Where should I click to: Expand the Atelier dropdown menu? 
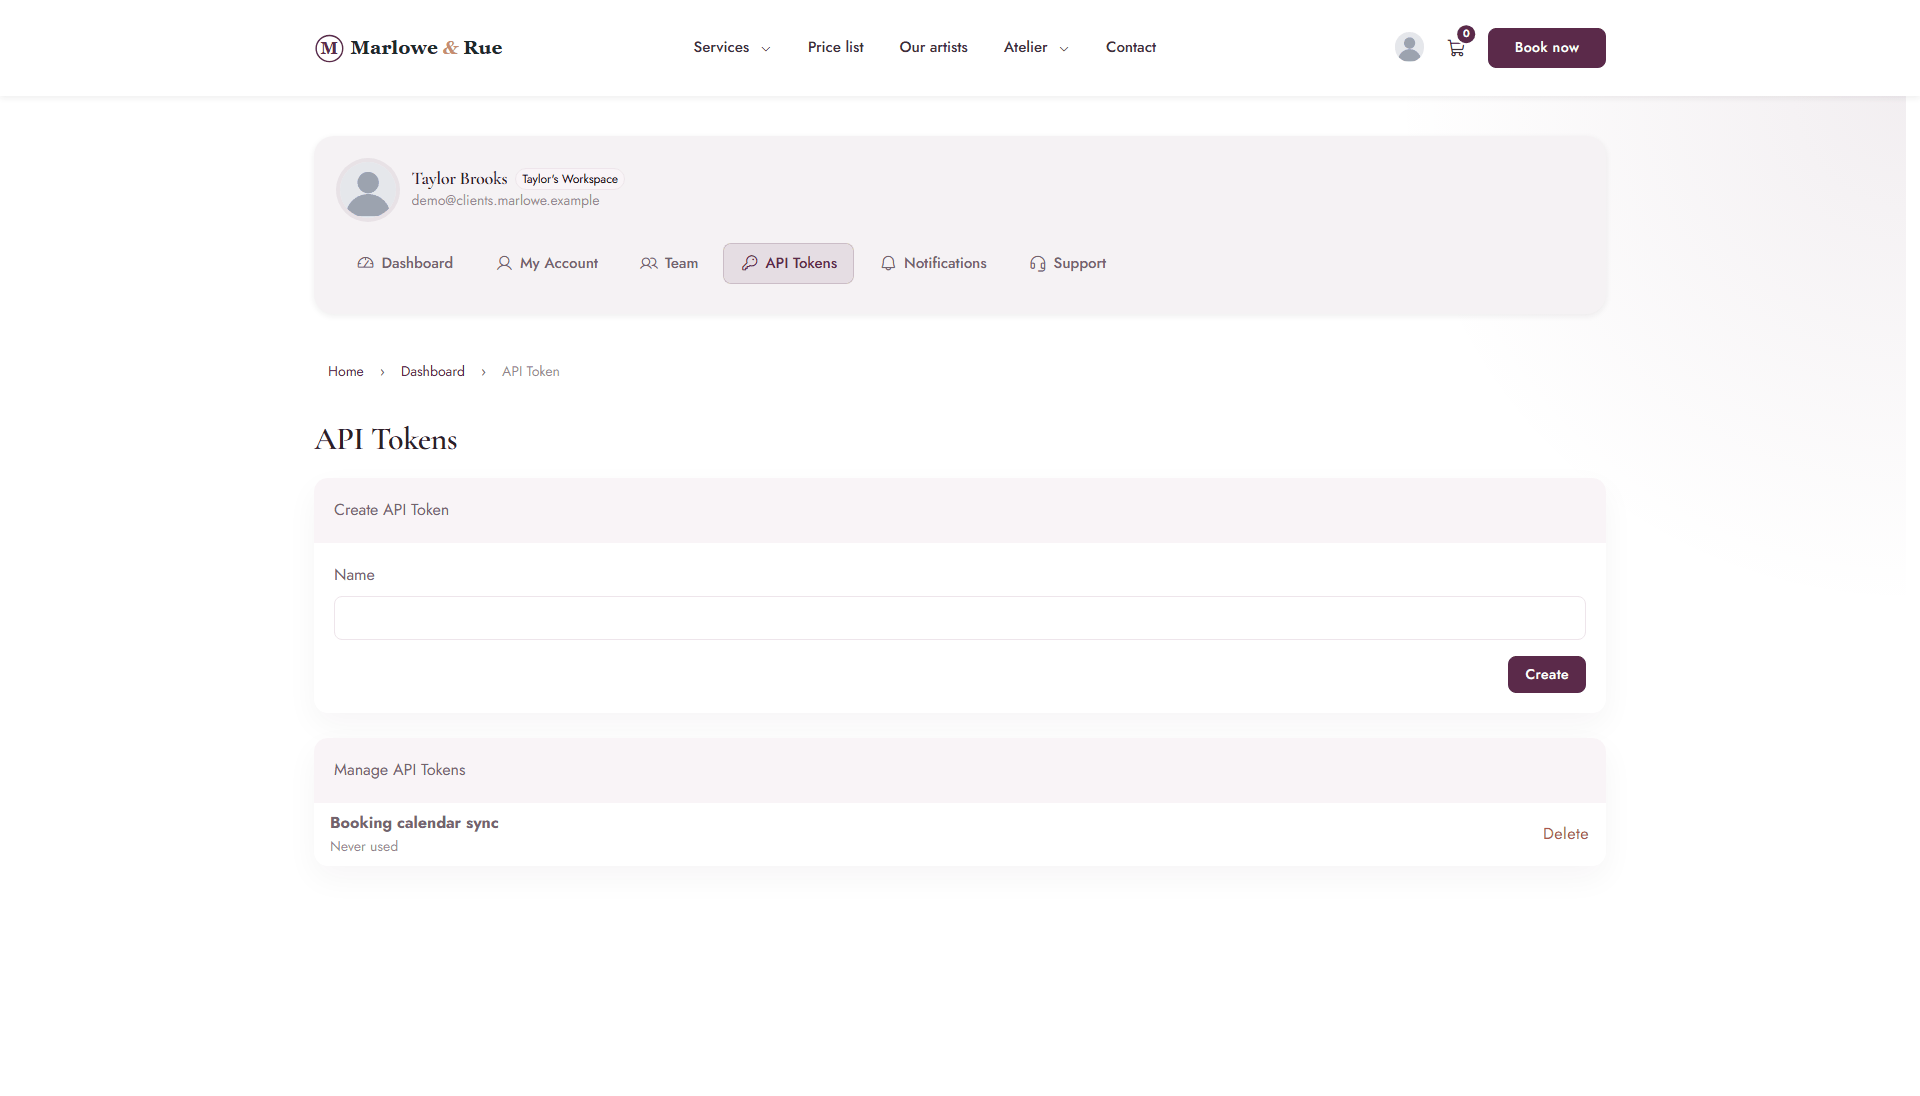point(1036,47)
